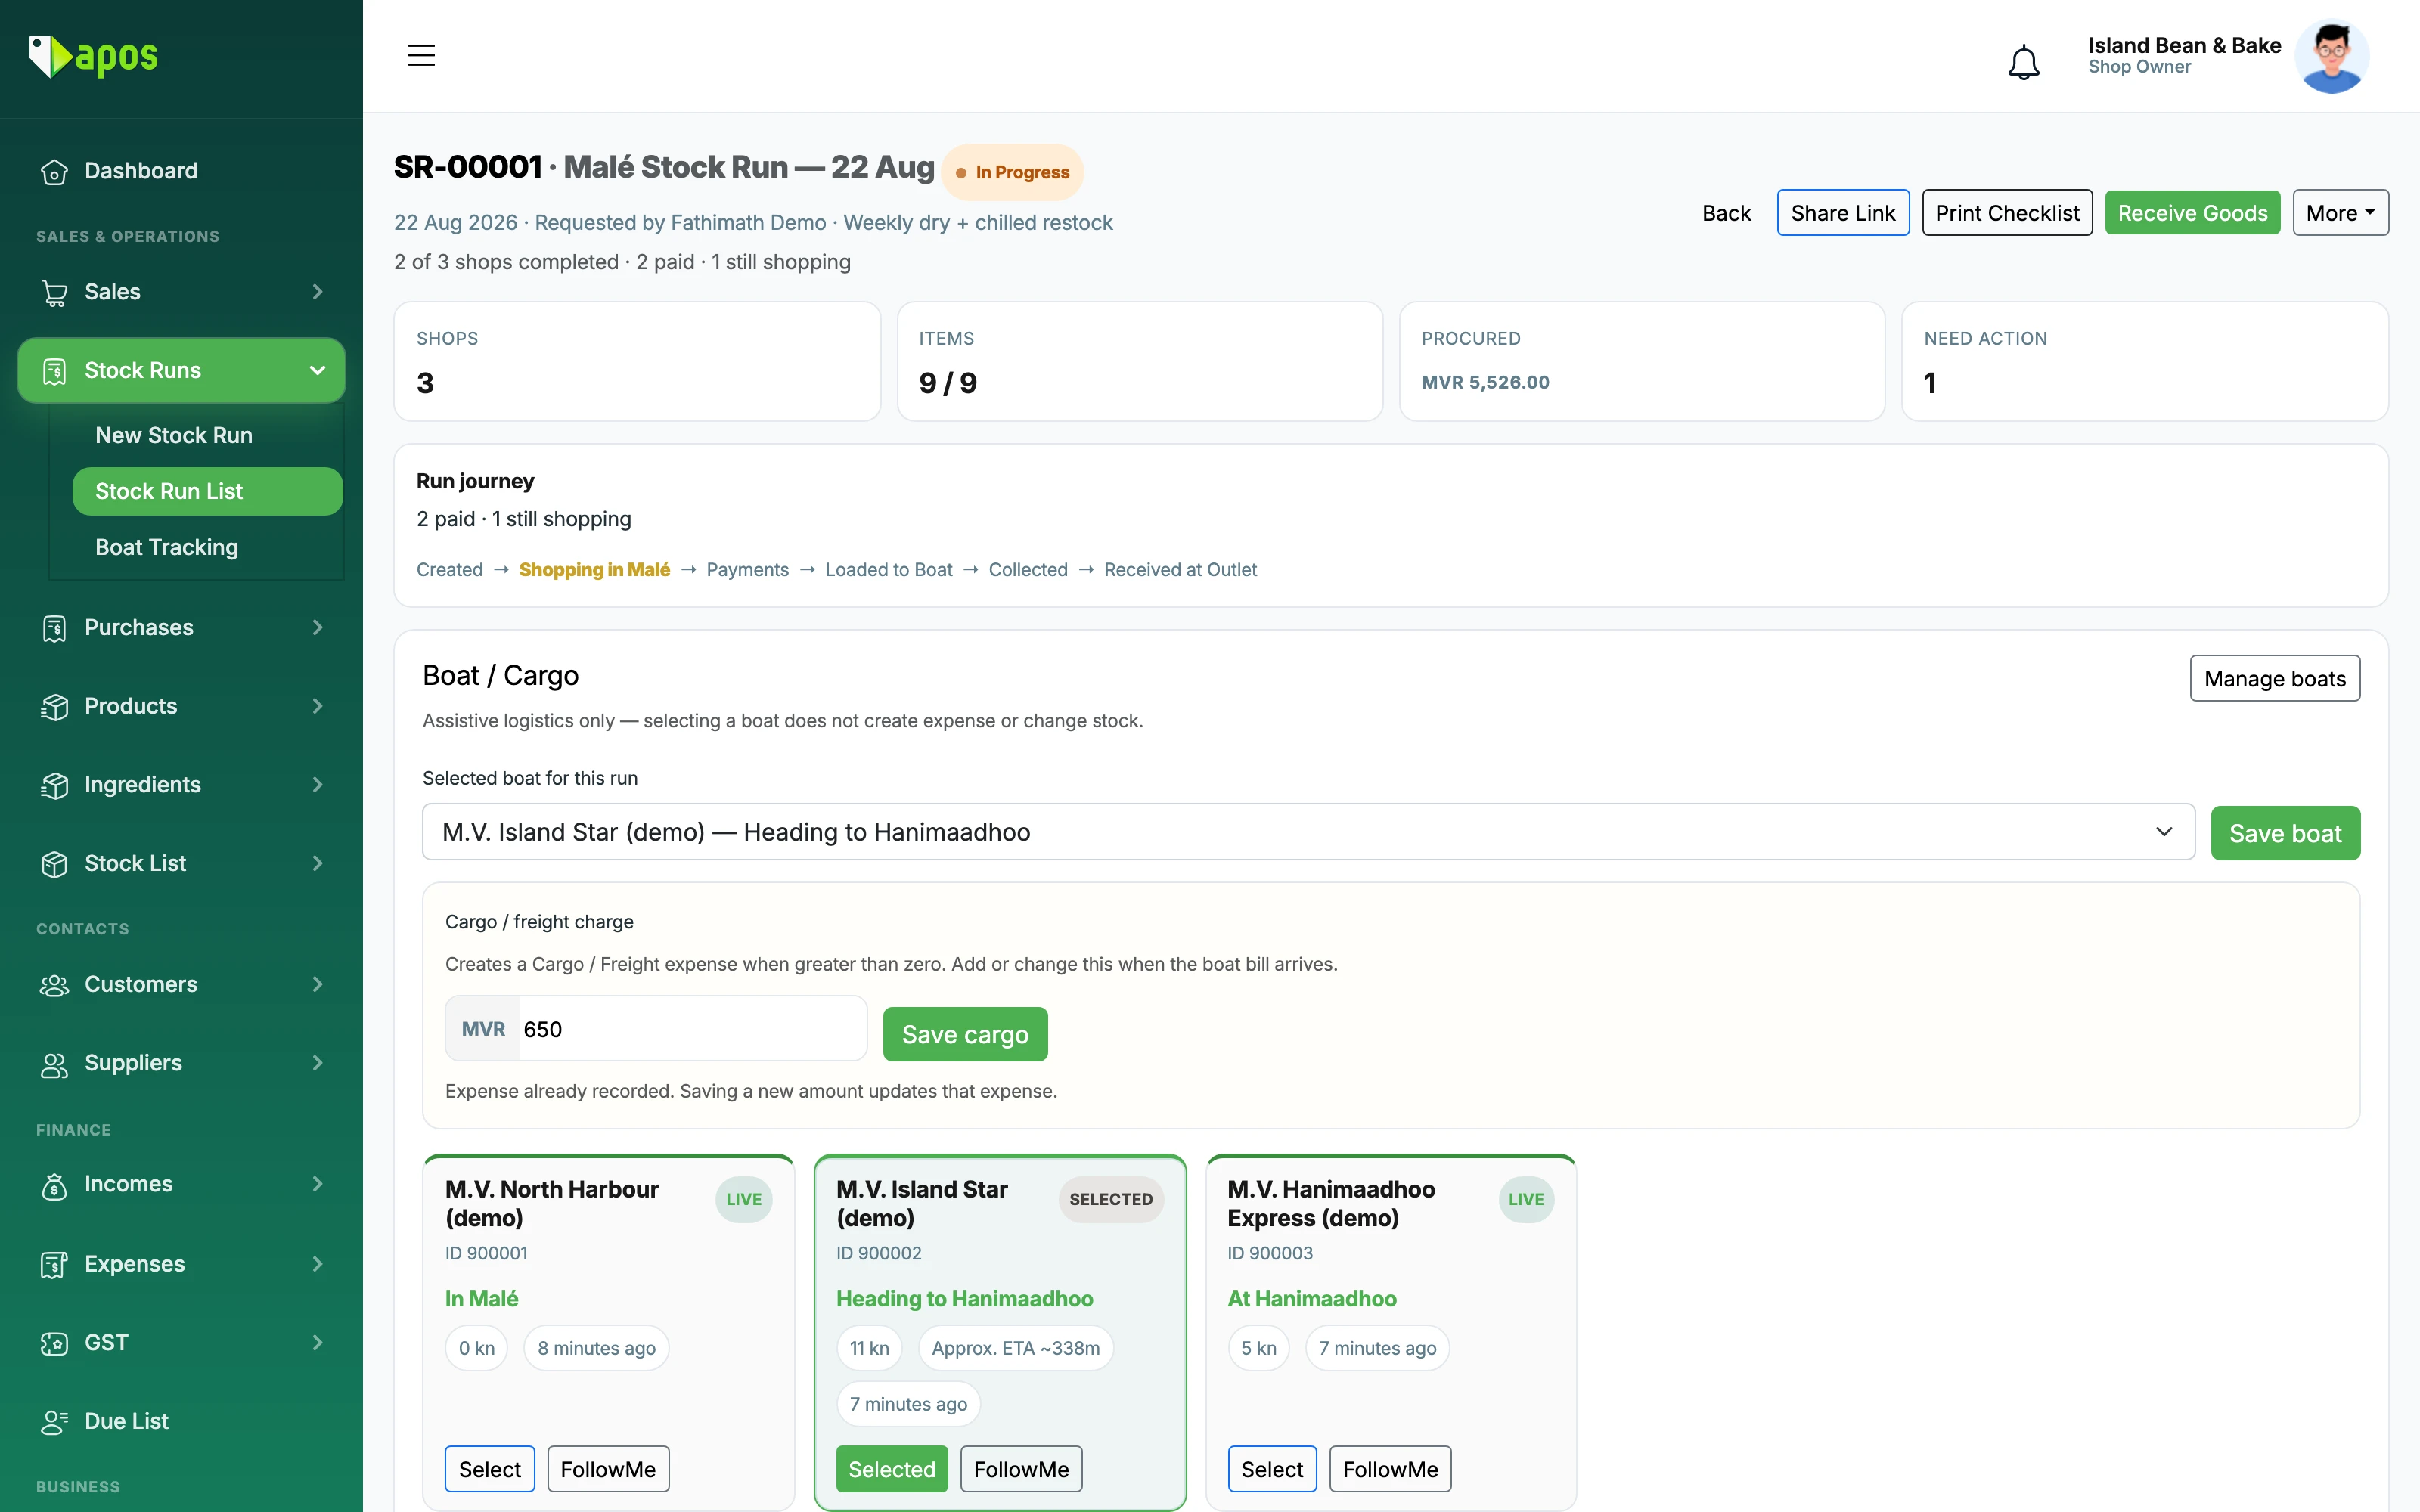This screenshot has width=2420, height=1512.
Task: Expand the Customers submenu chevron
Action: tap(318, 985)
